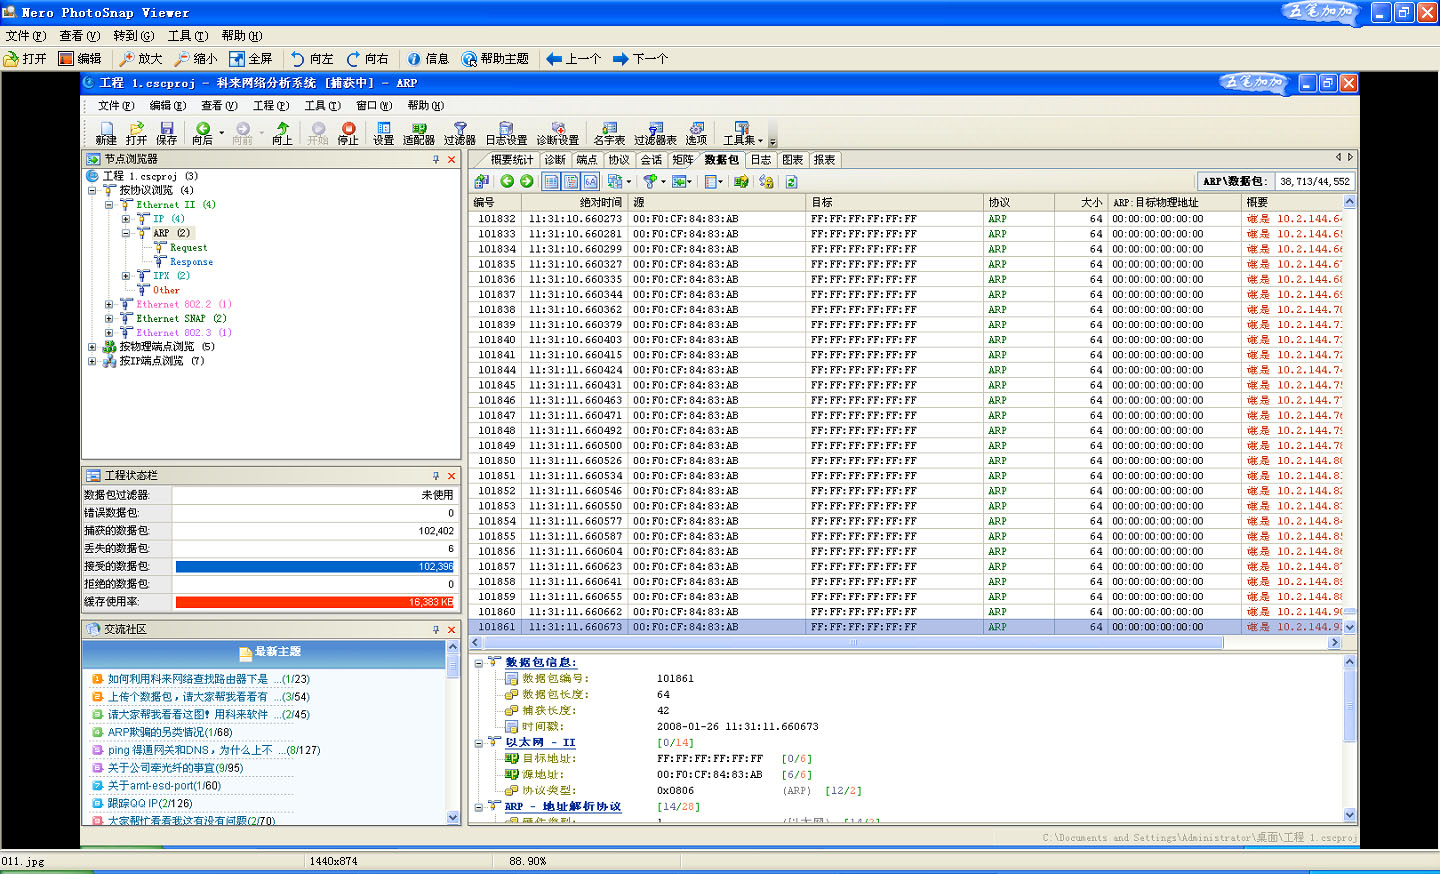Screen dimensions: 1440x874
Task: Expand the IPX protocol tree node
Action: (126, 276)
